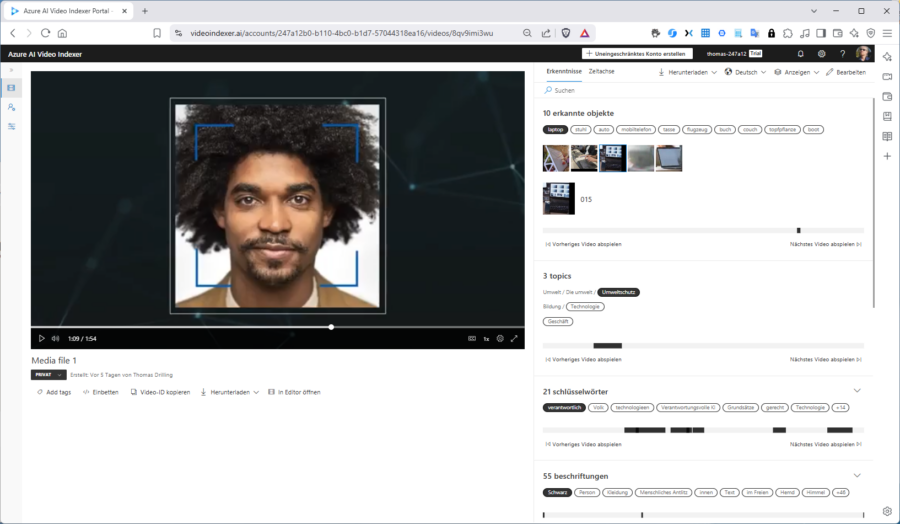
Task: Open the people icon in left sidebar
Action: point(12,107)
